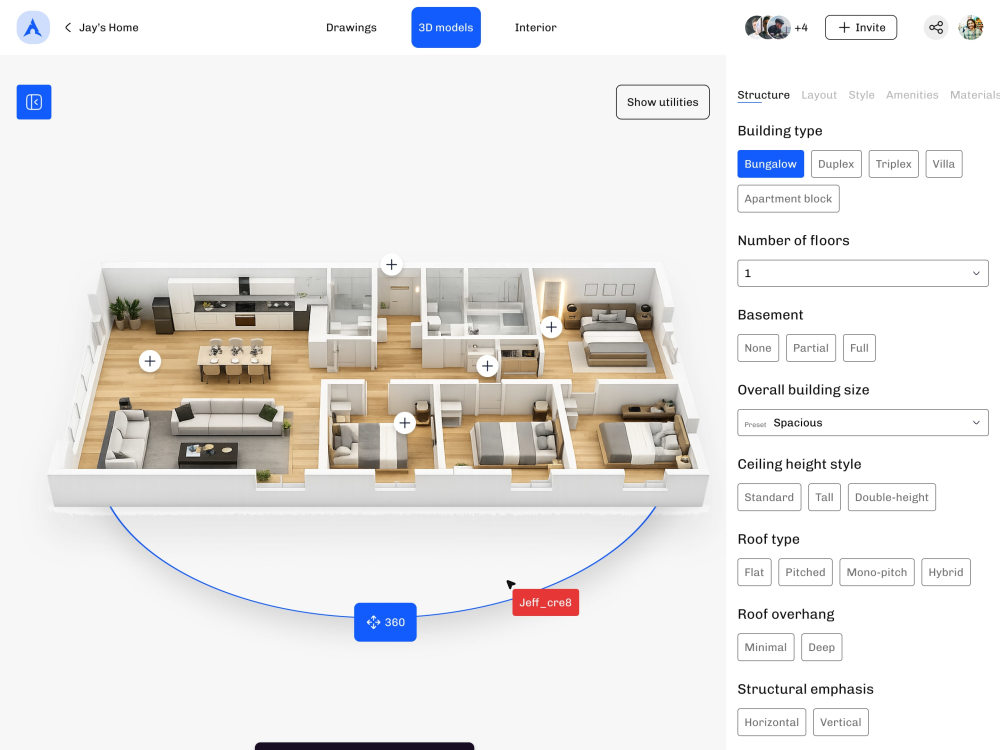Screen dimensions: 1000x750
Task: Open the user profile avatar
Action: click(x=971, y=27)
